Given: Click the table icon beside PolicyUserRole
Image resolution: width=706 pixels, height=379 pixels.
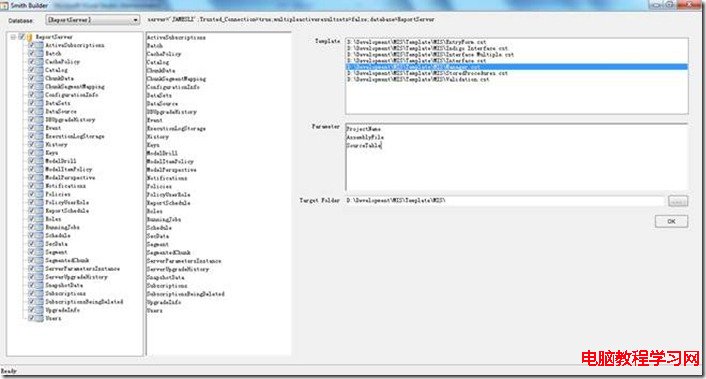Looking at the screenshot, I should point(39,203).
